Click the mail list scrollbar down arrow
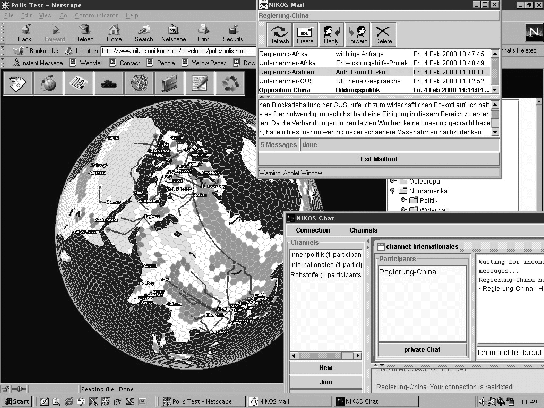Image resolution: width=544 pixels, height=408 pixels. pyautogui.click(x=495, y=90)
